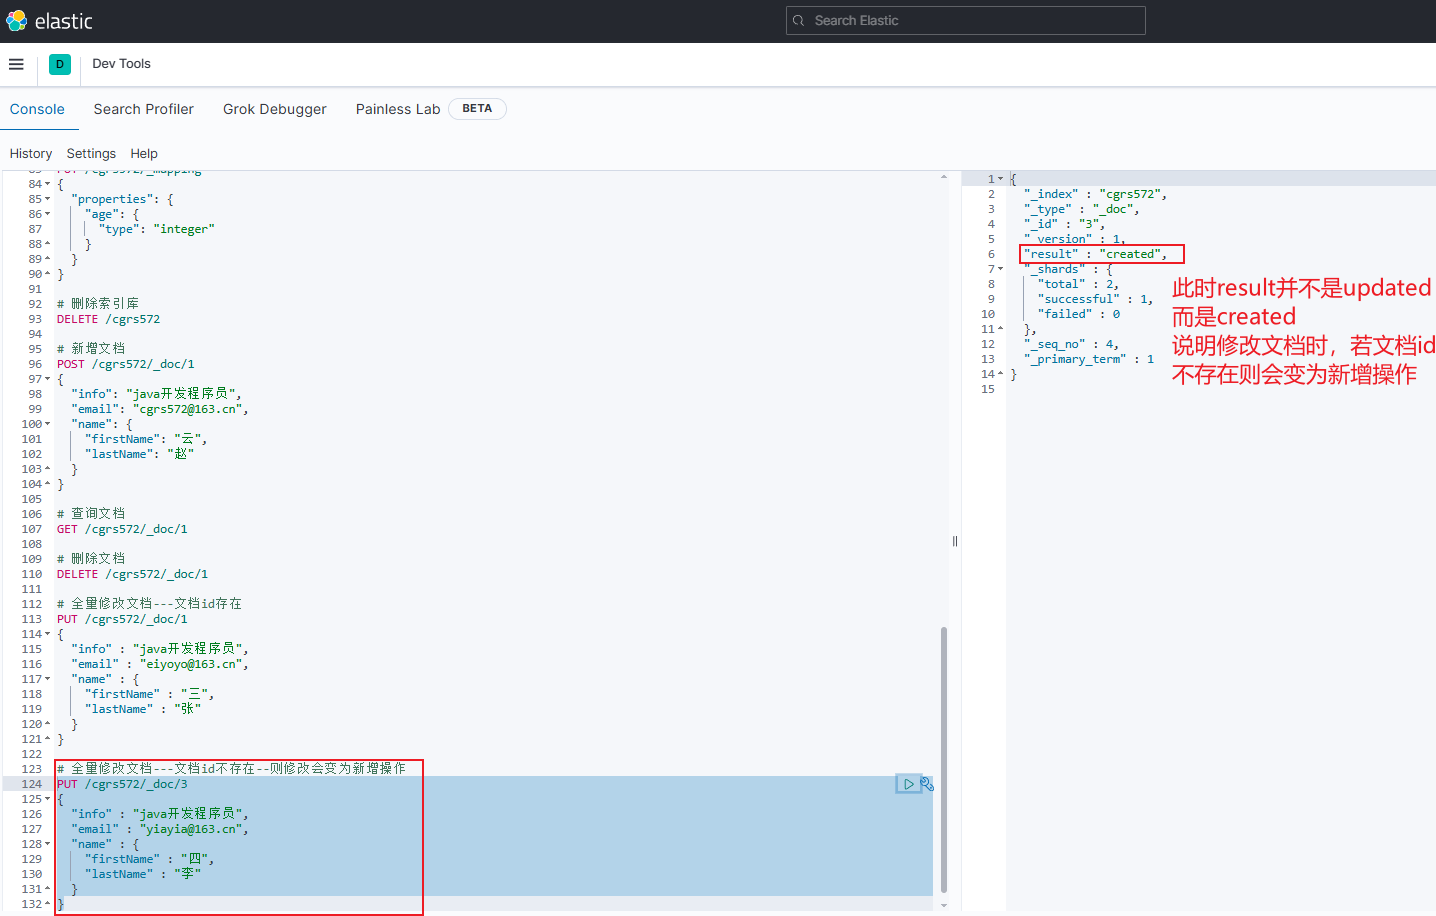Switch to the Console tab

(x=37, y=109)
